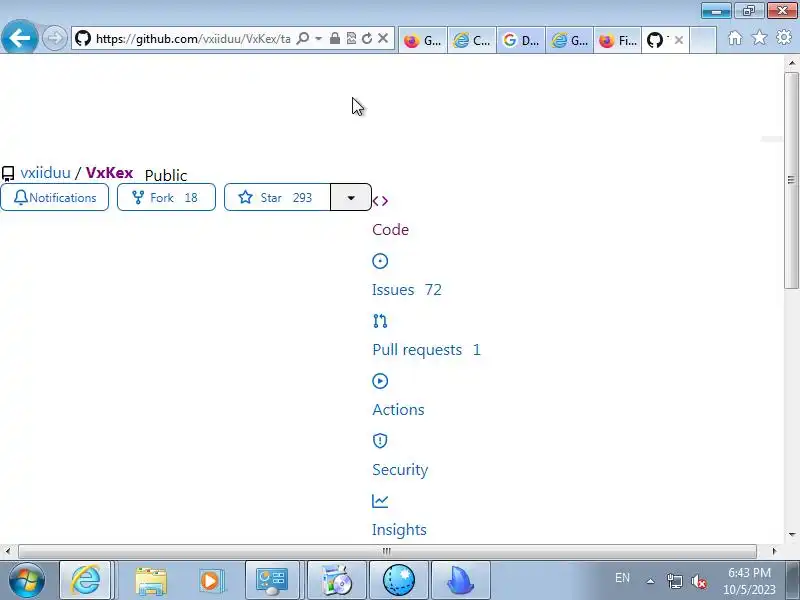Viewport: 800px width, 600px height.
Task: Open the Issues 72 link
Action: coord(407,290)
